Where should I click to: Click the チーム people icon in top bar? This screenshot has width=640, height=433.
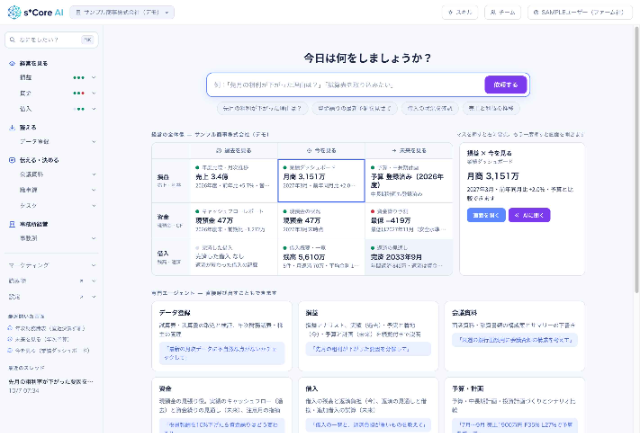pos(493,12)
